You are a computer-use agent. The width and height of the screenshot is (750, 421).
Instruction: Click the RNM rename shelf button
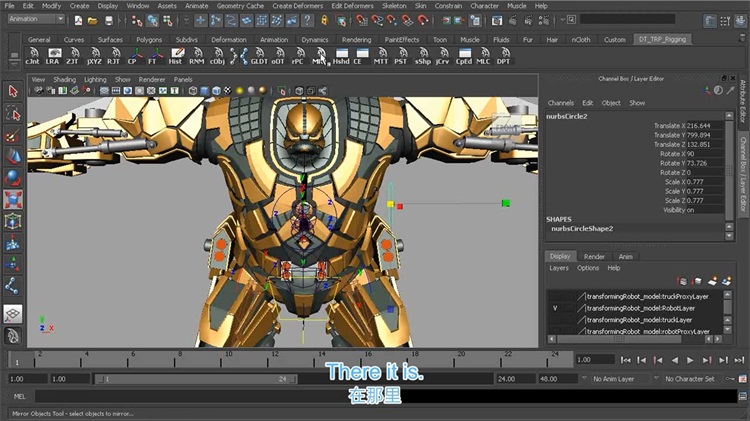coord(197,56)
